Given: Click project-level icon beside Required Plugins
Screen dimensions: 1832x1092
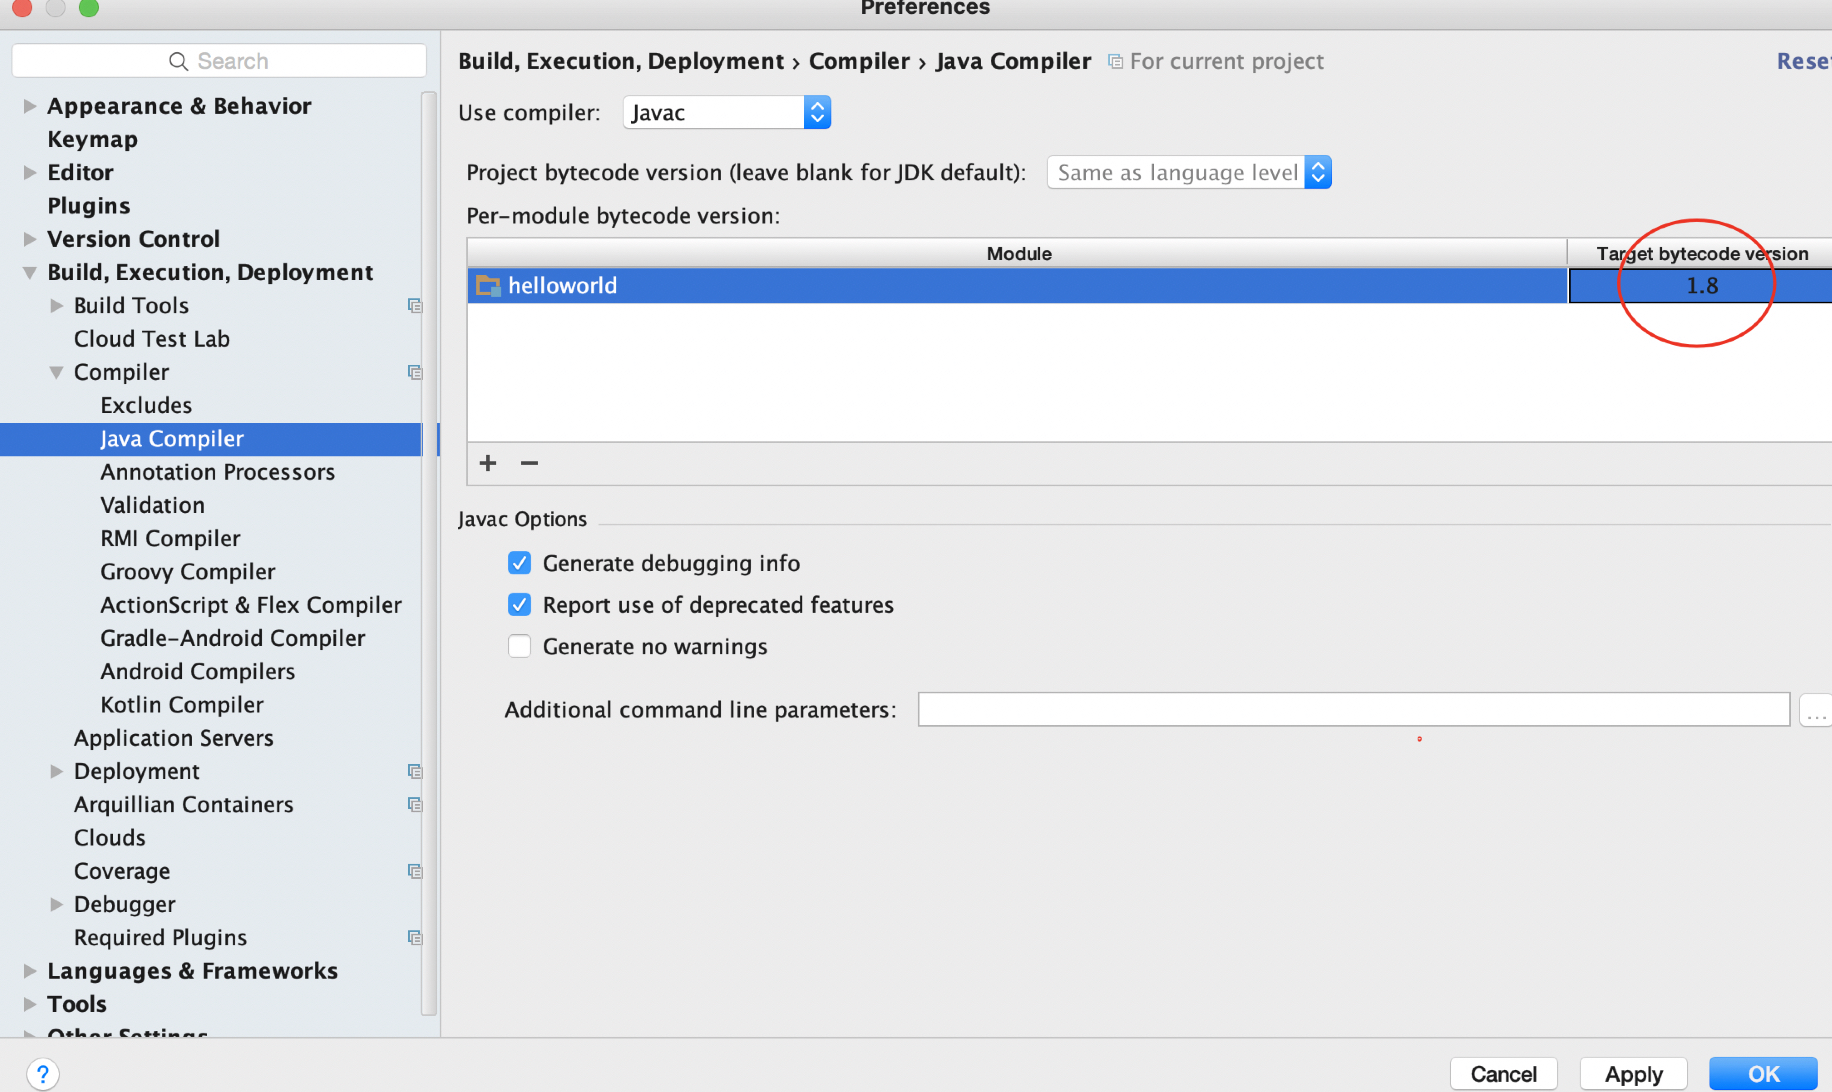Looking at the screenshot, I should (415, 938).
